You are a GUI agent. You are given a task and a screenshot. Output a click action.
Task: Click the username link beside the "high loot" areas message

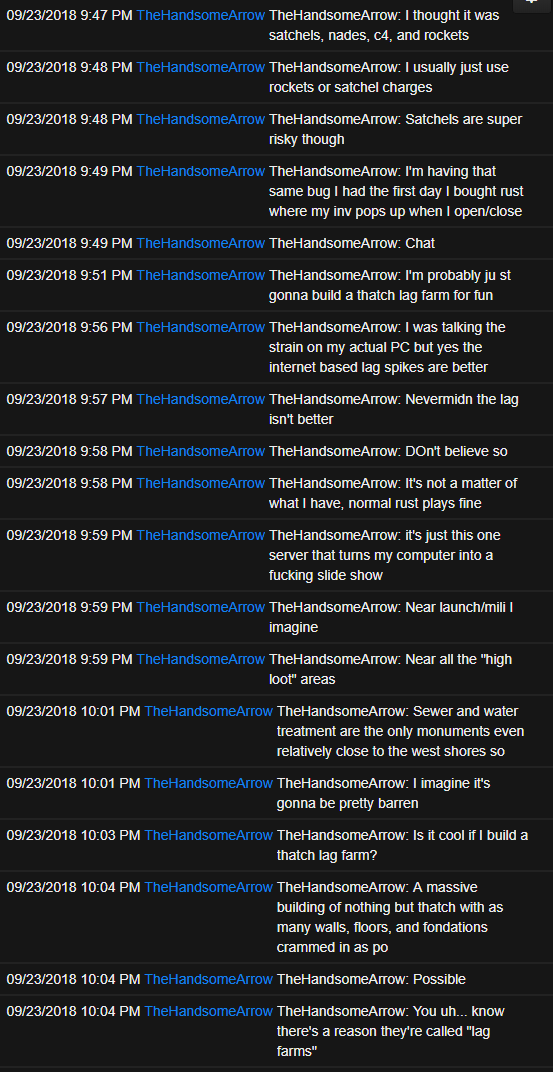[200, 660]
